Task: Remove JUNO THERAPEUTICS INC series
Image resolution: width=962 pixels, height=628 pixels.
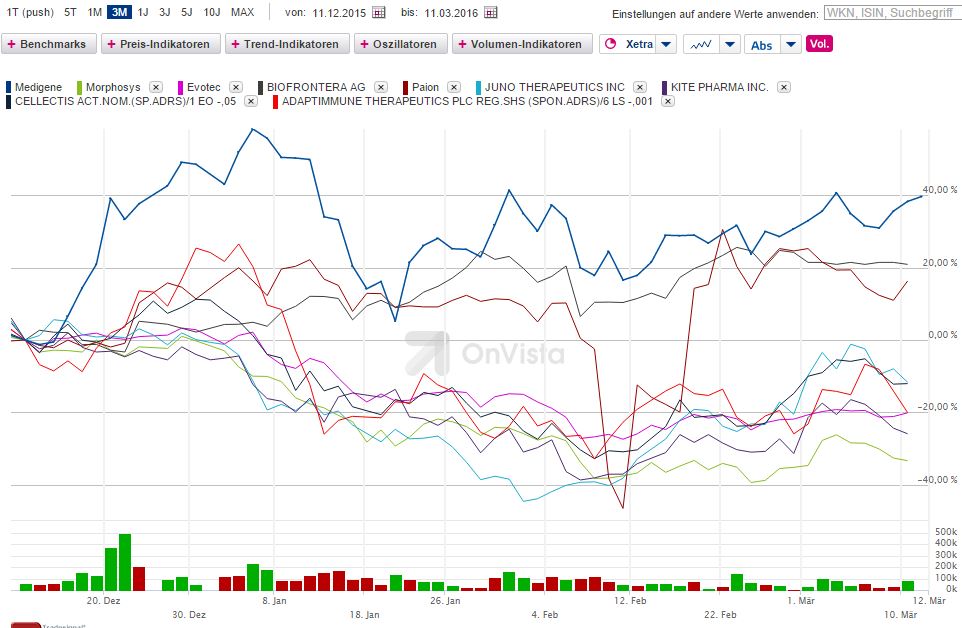Action: coord(640,87)
